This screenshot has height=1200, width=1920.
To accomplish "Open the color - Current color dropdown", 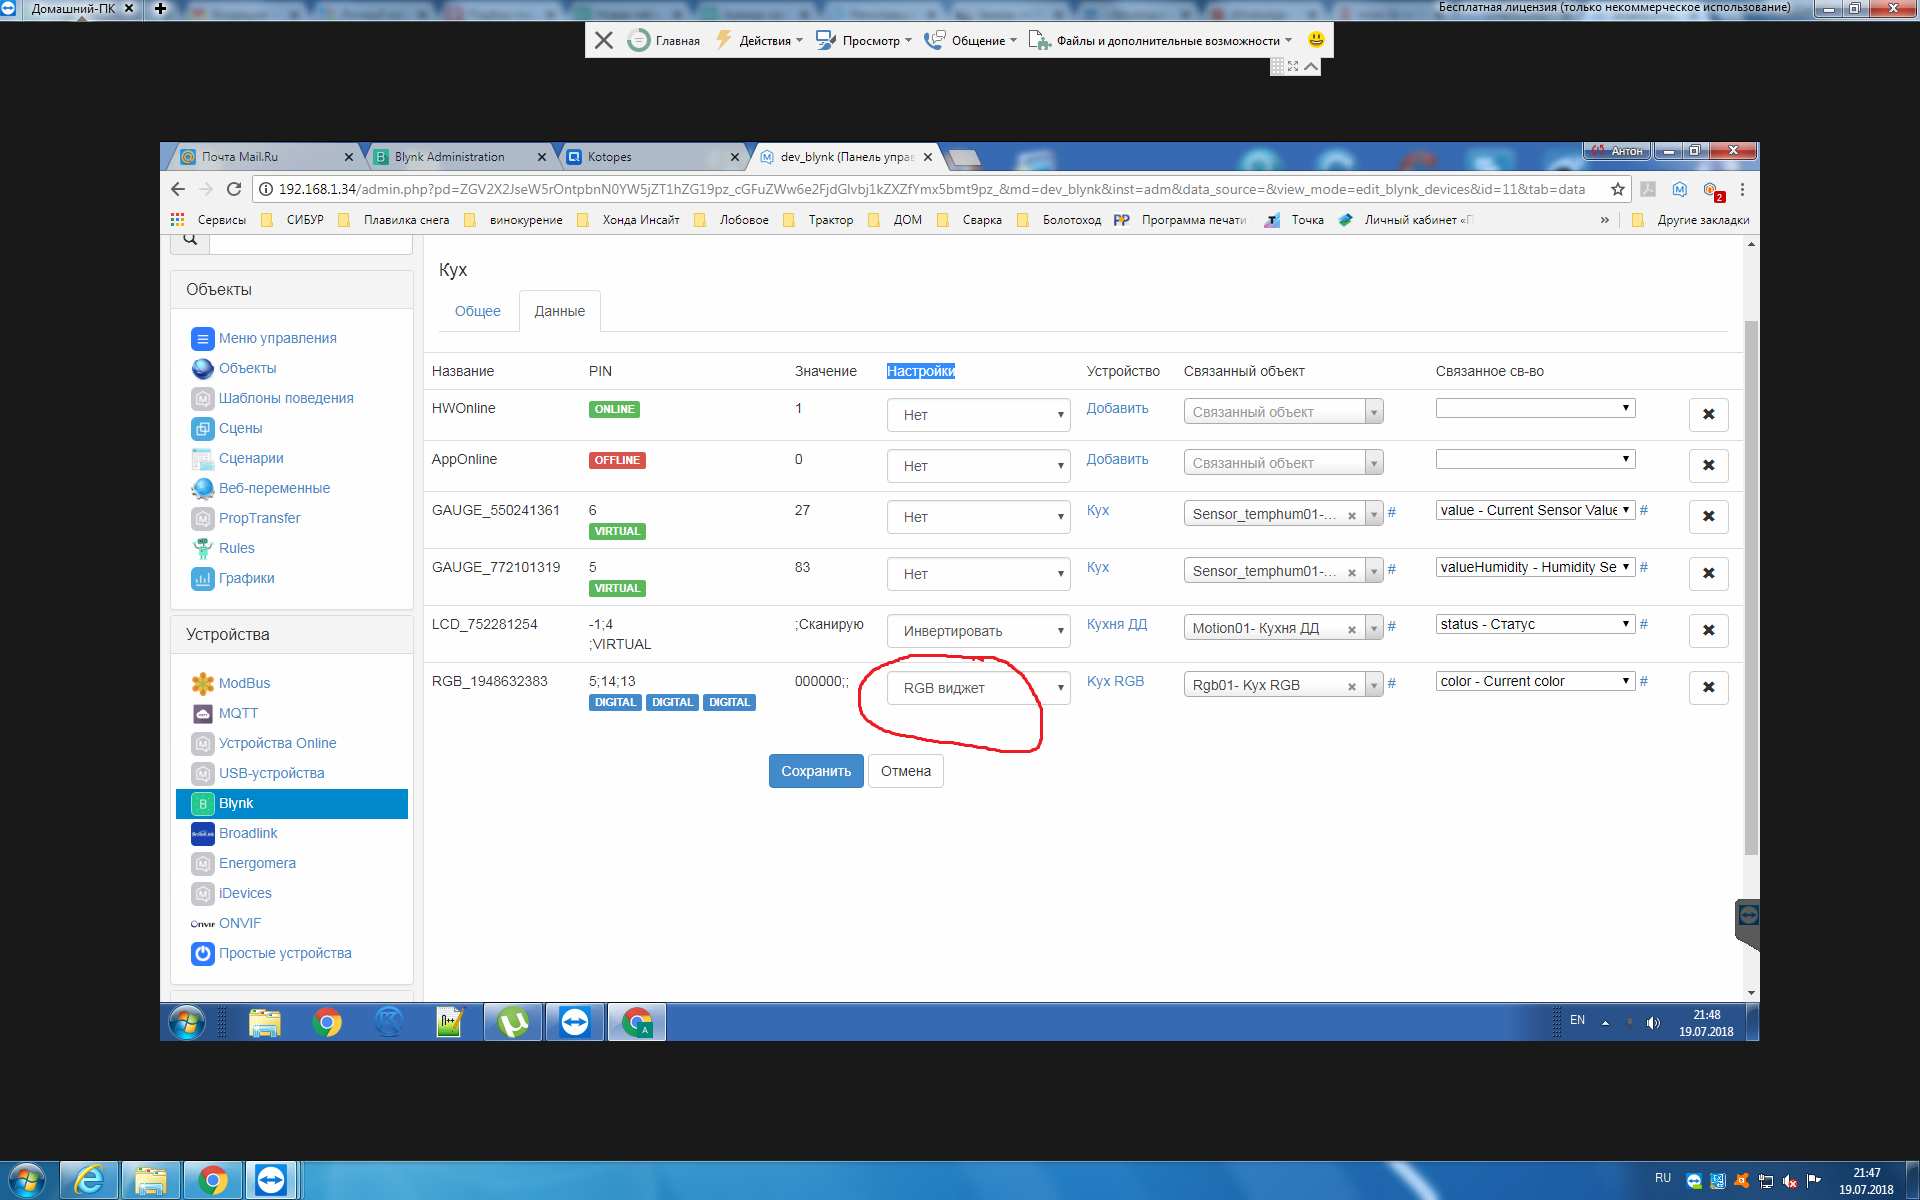I will coord(1535,681).
